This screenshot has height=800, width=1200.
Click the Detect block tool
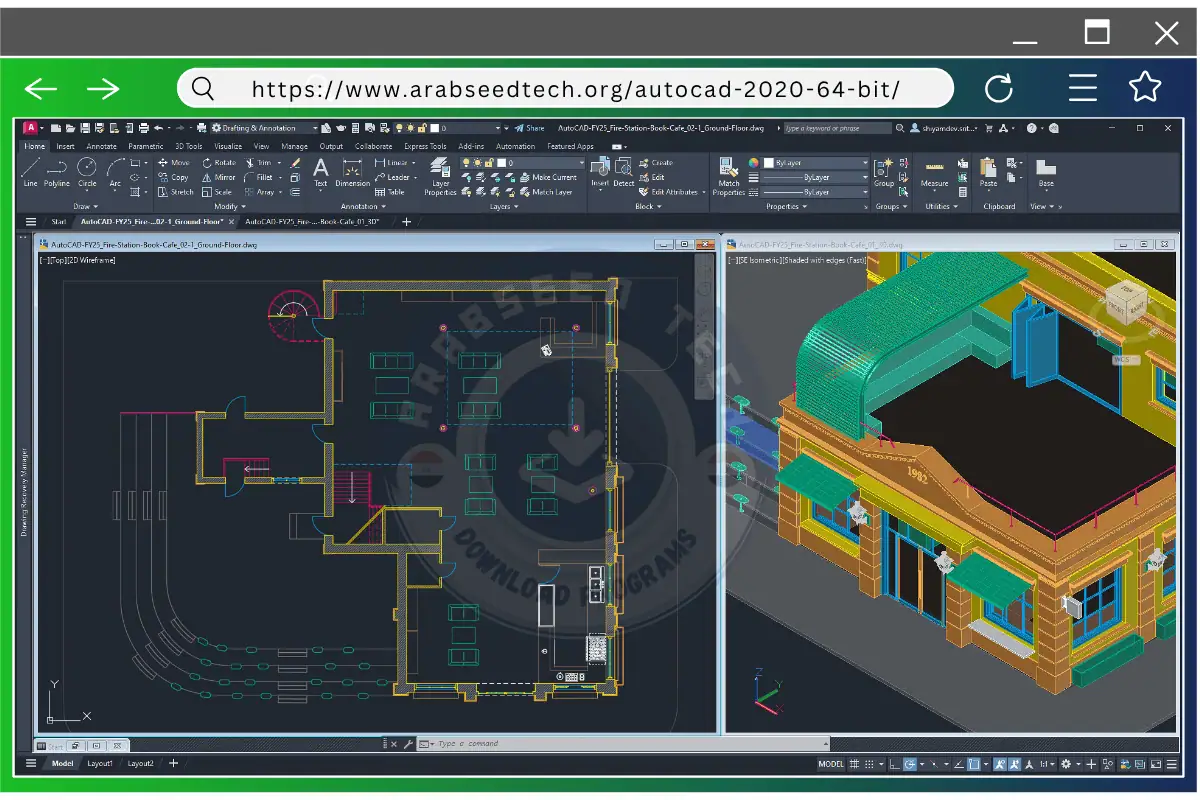(x=624, y=172)
